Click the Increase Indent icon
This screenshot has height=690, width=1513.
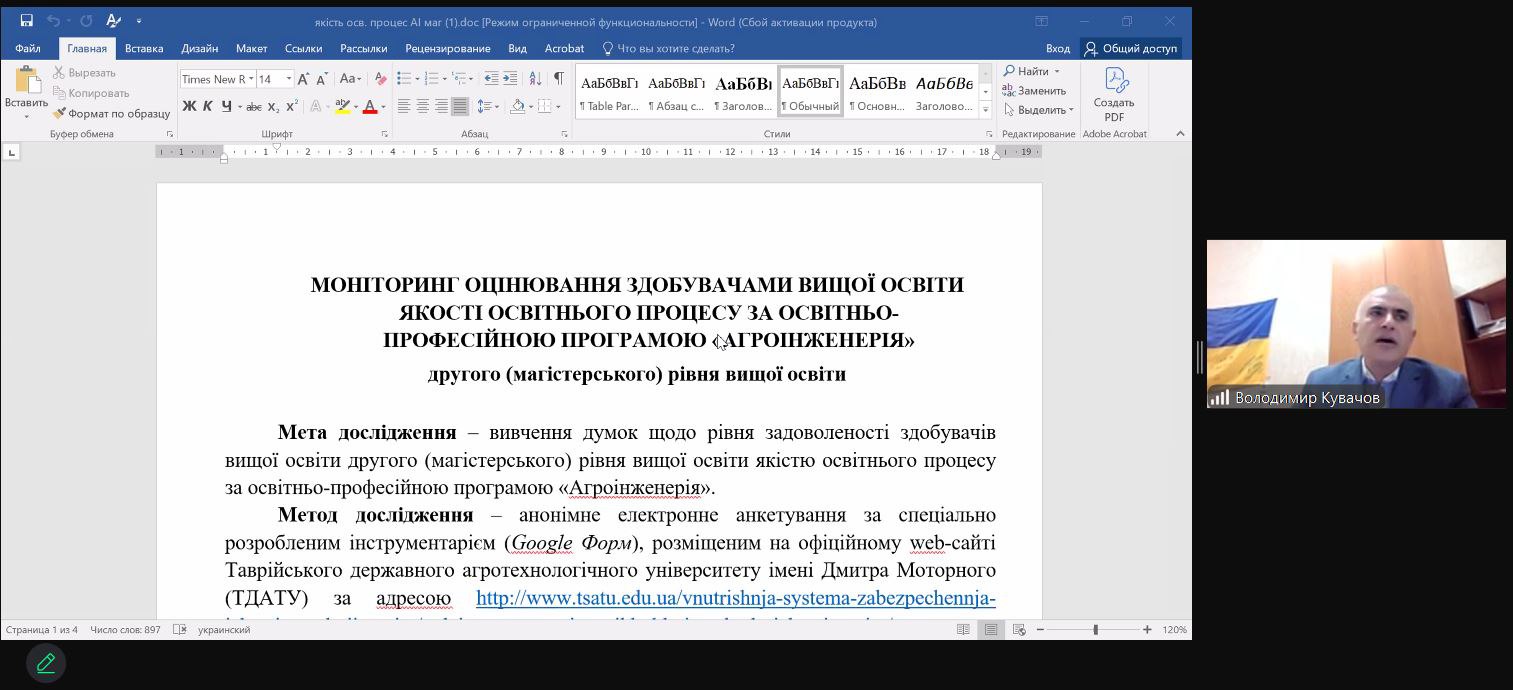pyautogui.click(x=510, y=79)
